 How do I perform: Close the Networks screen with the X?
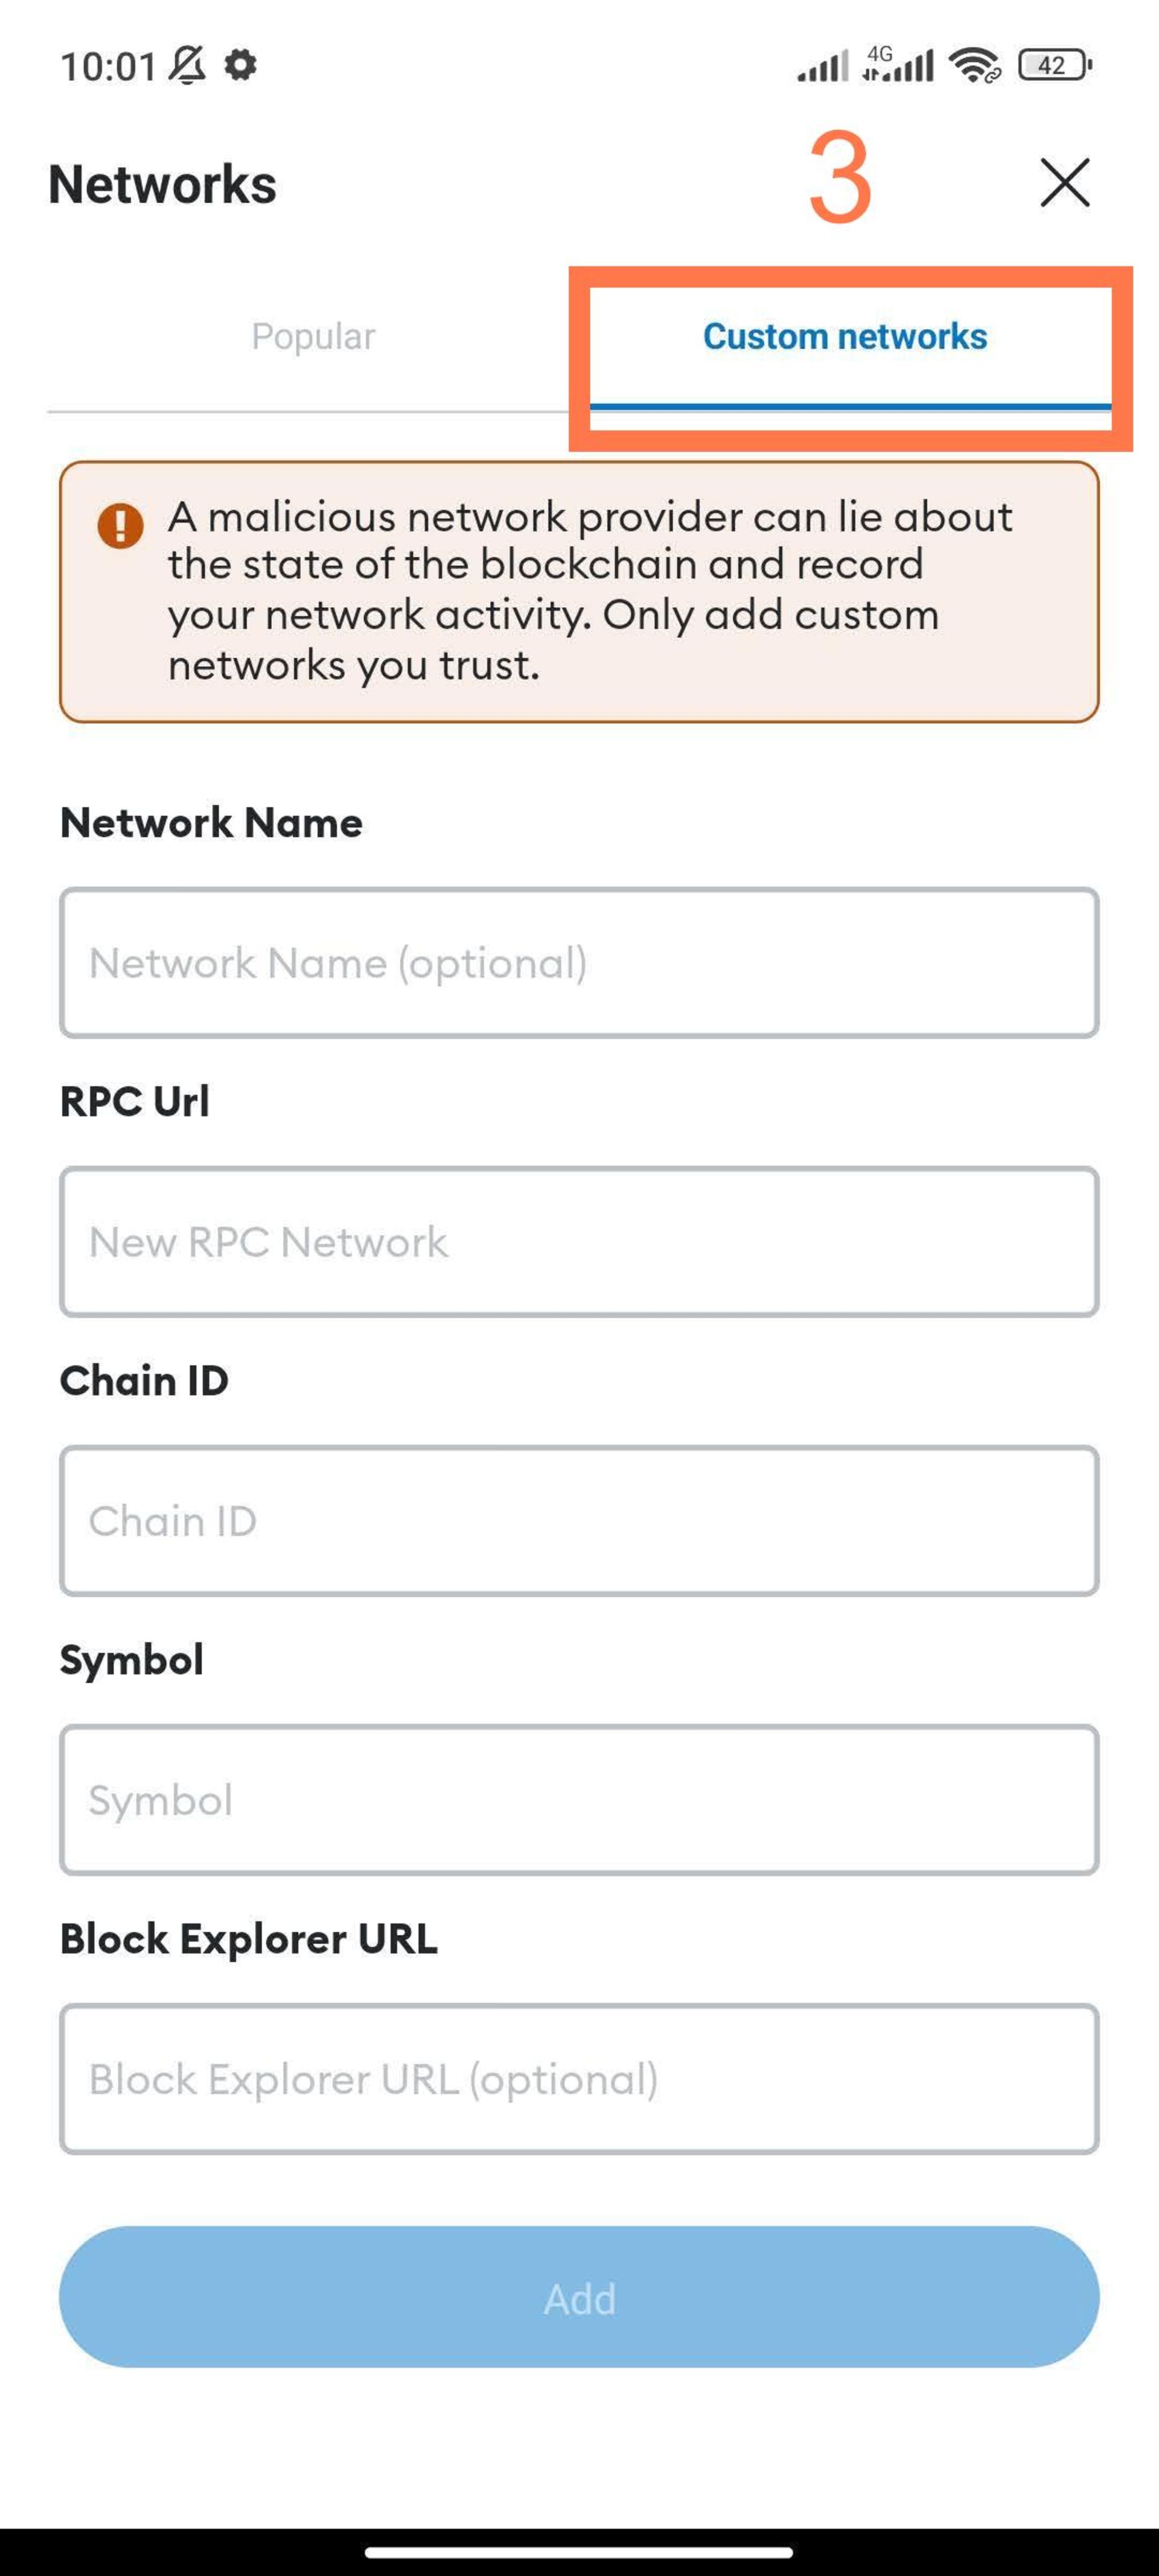click(1064, 182)
